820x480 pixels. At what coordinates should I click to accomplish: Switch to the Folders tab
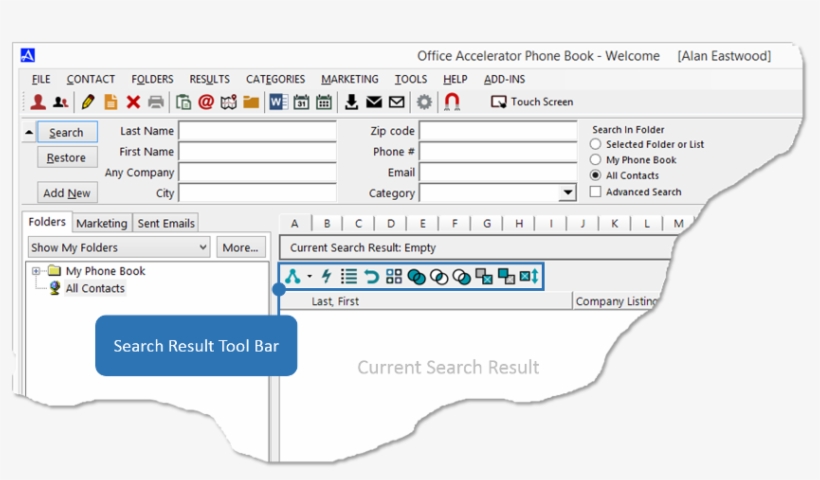pos(47,222)
